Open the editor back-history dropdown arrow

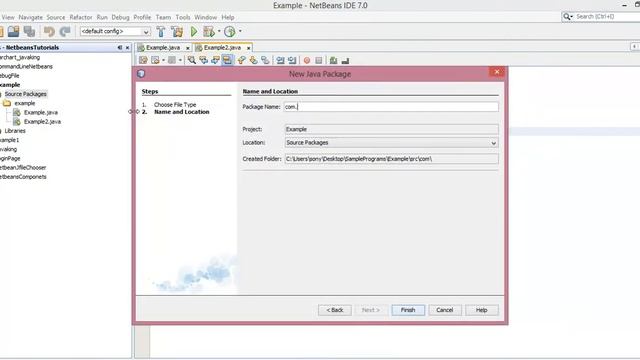(x=163, y=60)
